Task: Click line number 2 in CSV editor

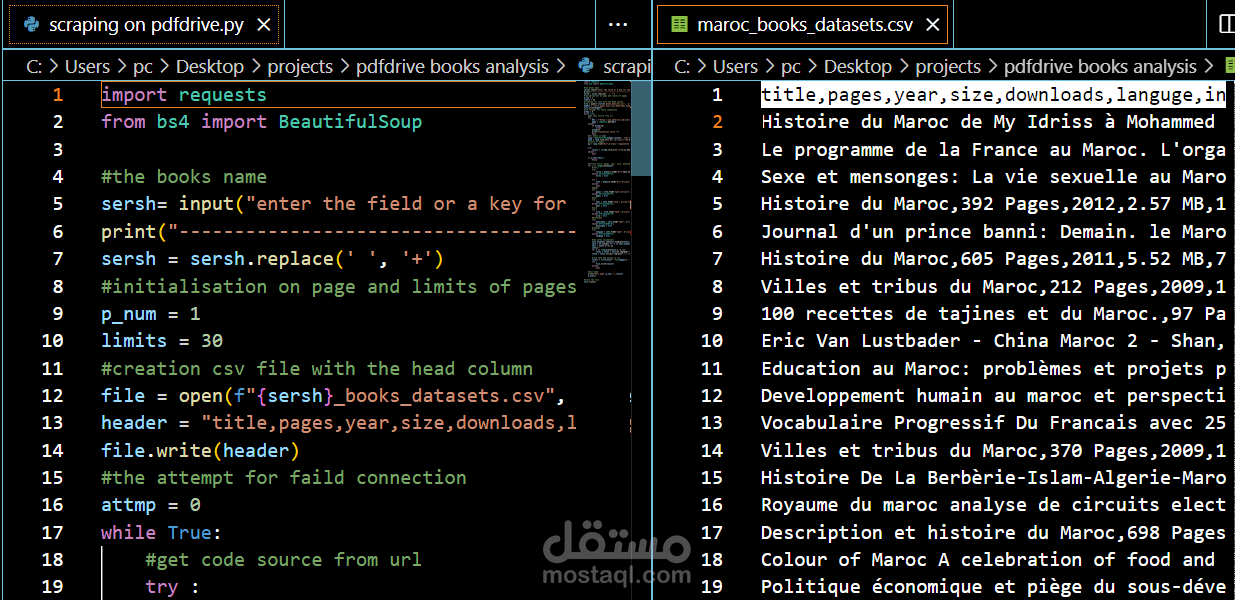Action: [717, 122]
